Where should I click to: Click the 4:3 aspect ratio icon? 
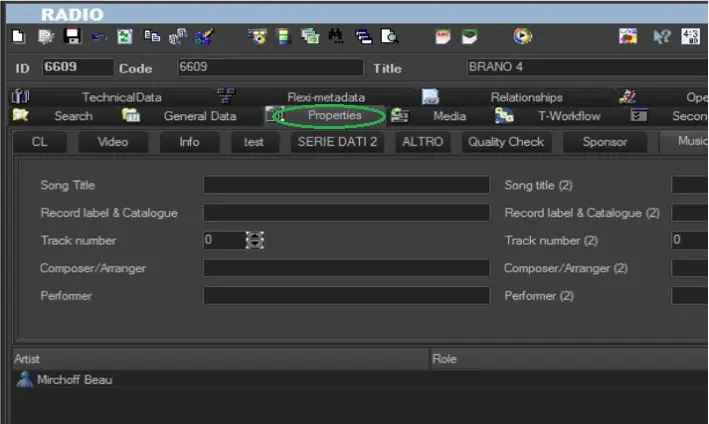690,37
